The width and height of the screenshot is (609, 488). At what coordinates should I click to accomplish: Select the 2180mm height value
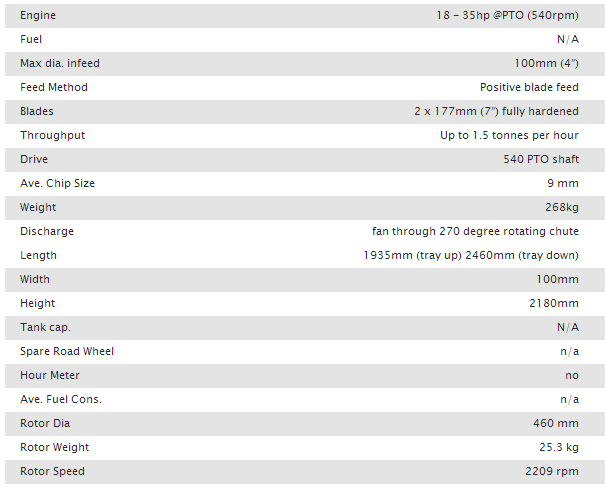pyautogui.click(x=554, y=303)
